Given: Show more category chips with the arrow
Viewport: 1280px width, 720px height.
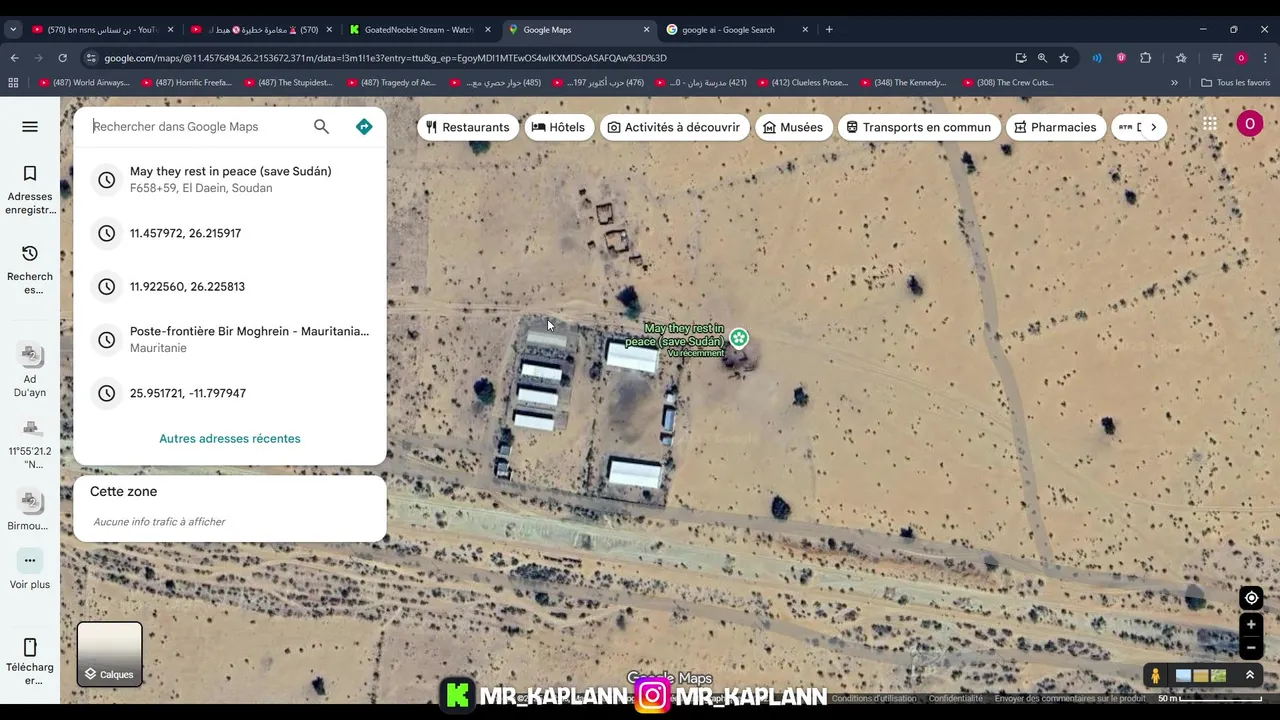Looking at the screenshot, I should pos(1153,127).
